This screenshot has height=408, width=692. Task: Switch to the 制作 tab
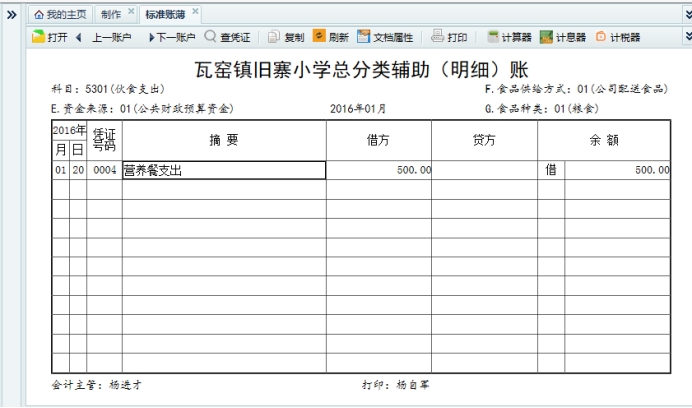[111, 14]
